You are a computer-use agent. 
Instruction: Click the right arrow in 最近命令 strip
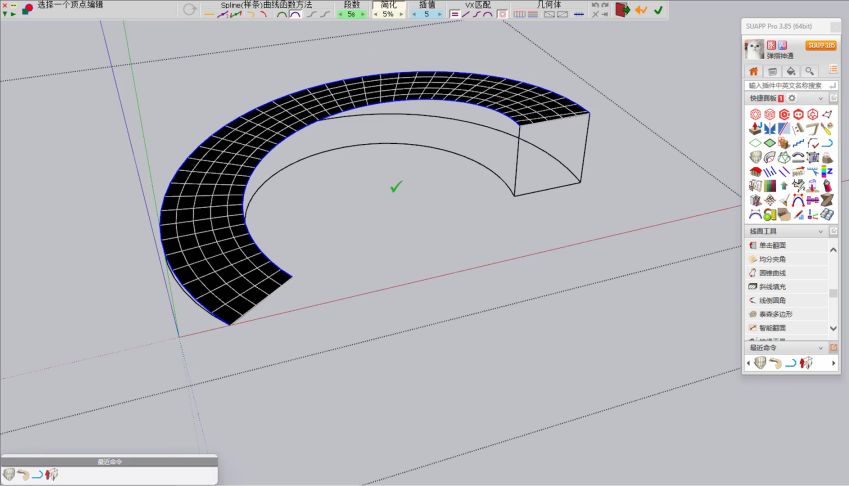click(833, 363)
